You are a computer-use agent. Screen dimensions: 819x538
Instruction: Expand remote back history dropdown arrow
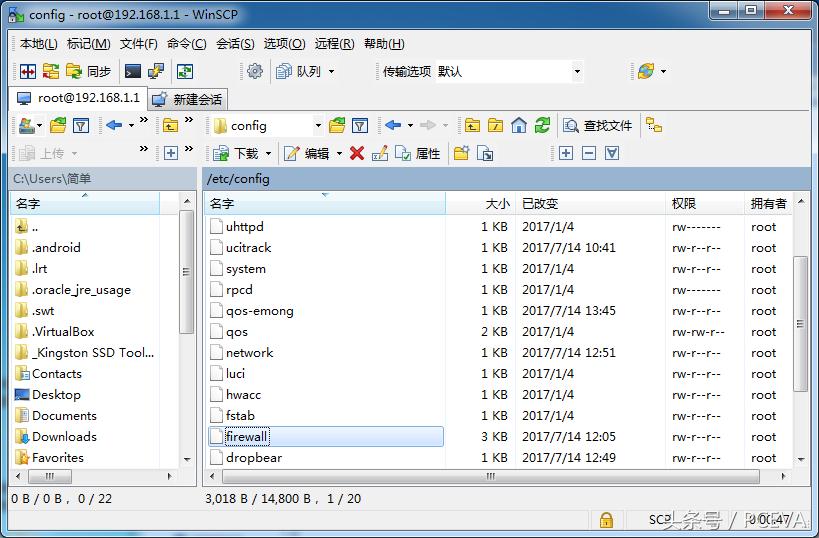click(x=410, y=126)
